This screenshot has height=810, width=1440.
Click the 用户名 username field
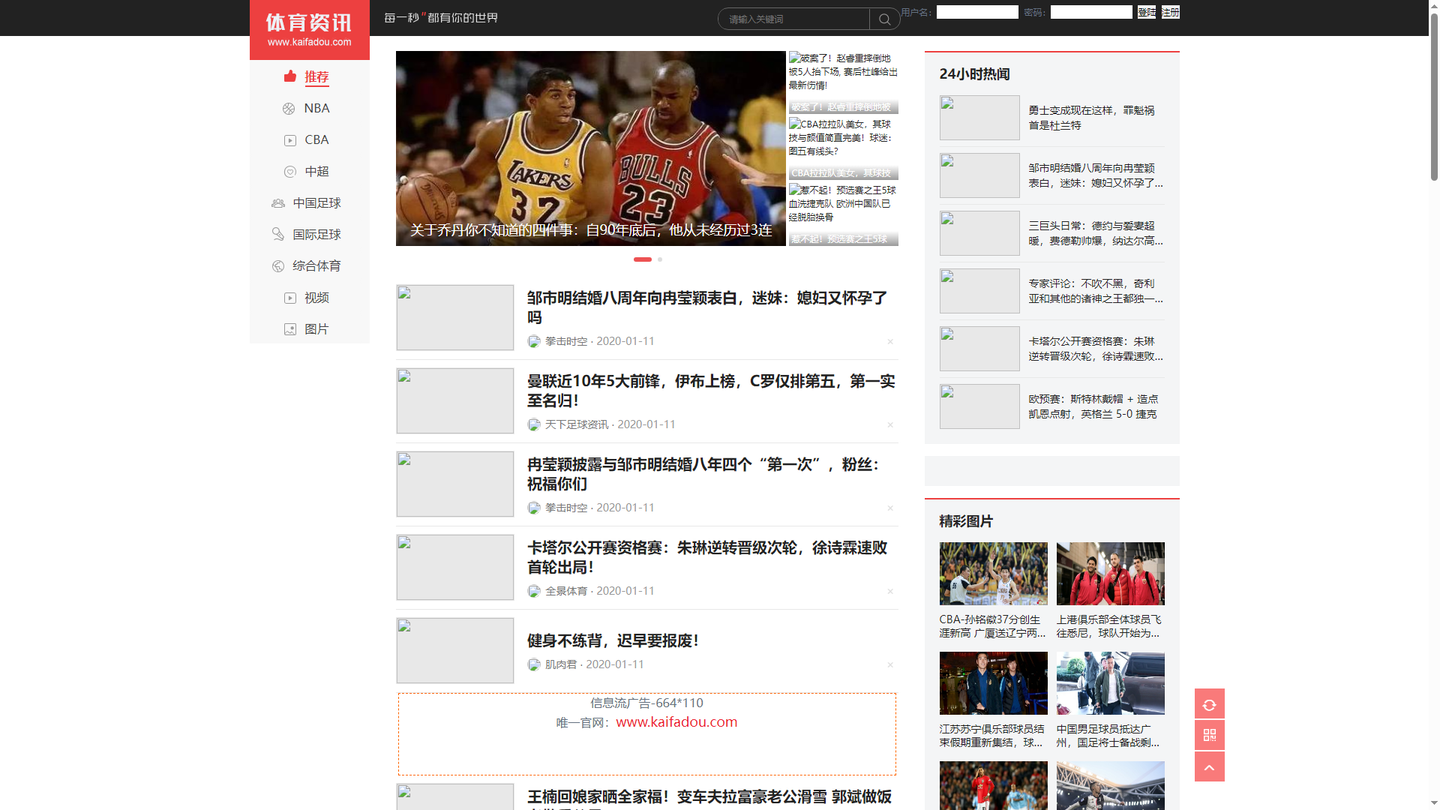coord(977,12)
